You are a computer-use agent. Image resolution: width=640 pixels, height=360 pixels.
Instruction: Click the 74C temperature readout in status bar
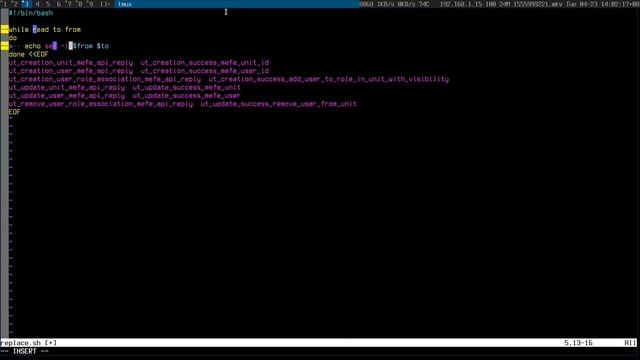[424, 4]
